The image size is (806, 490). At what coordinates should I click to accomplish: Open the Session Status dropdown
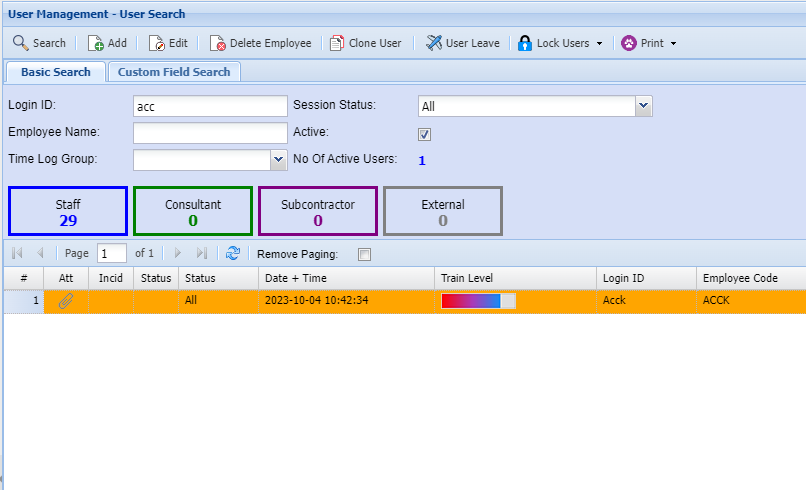[x=644, y=106]
